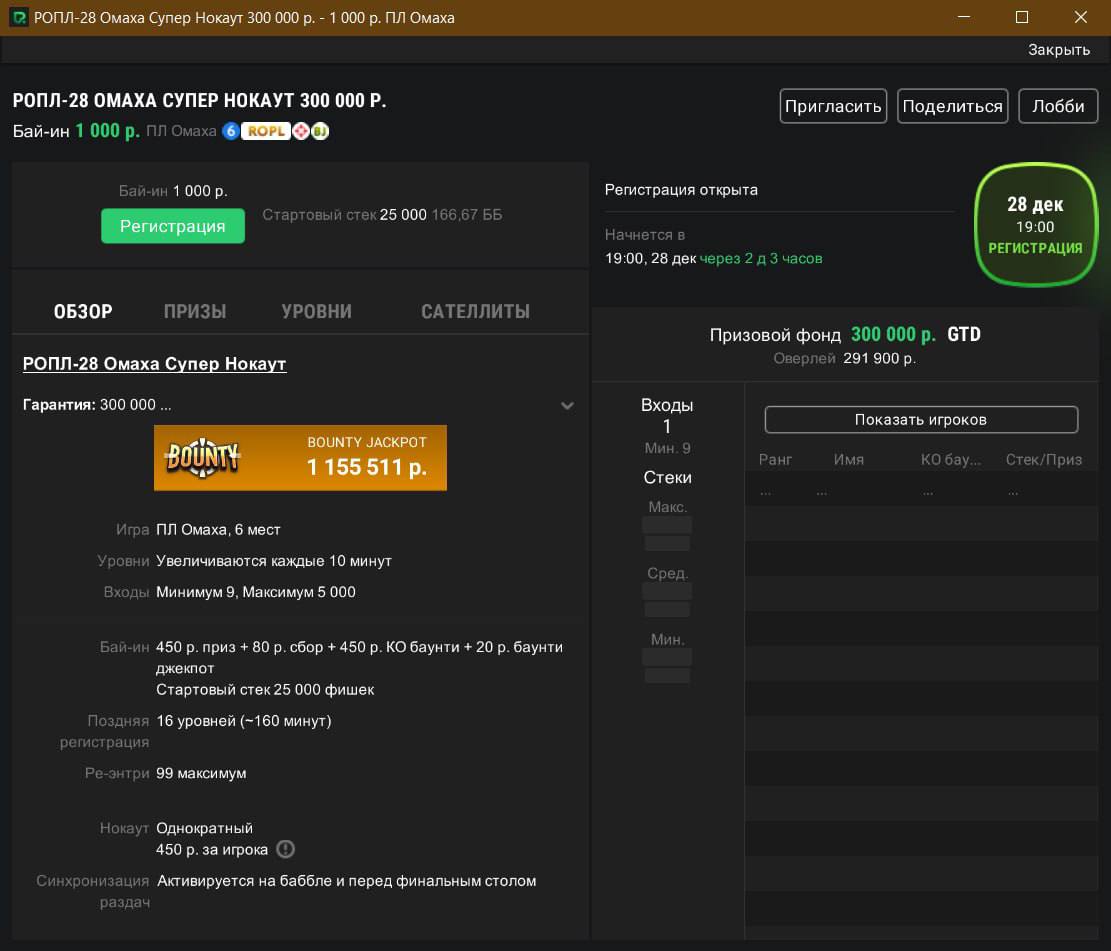Click the blue 6-max table badge
This screenshot has width=1111, height=951.
[230, 131]
